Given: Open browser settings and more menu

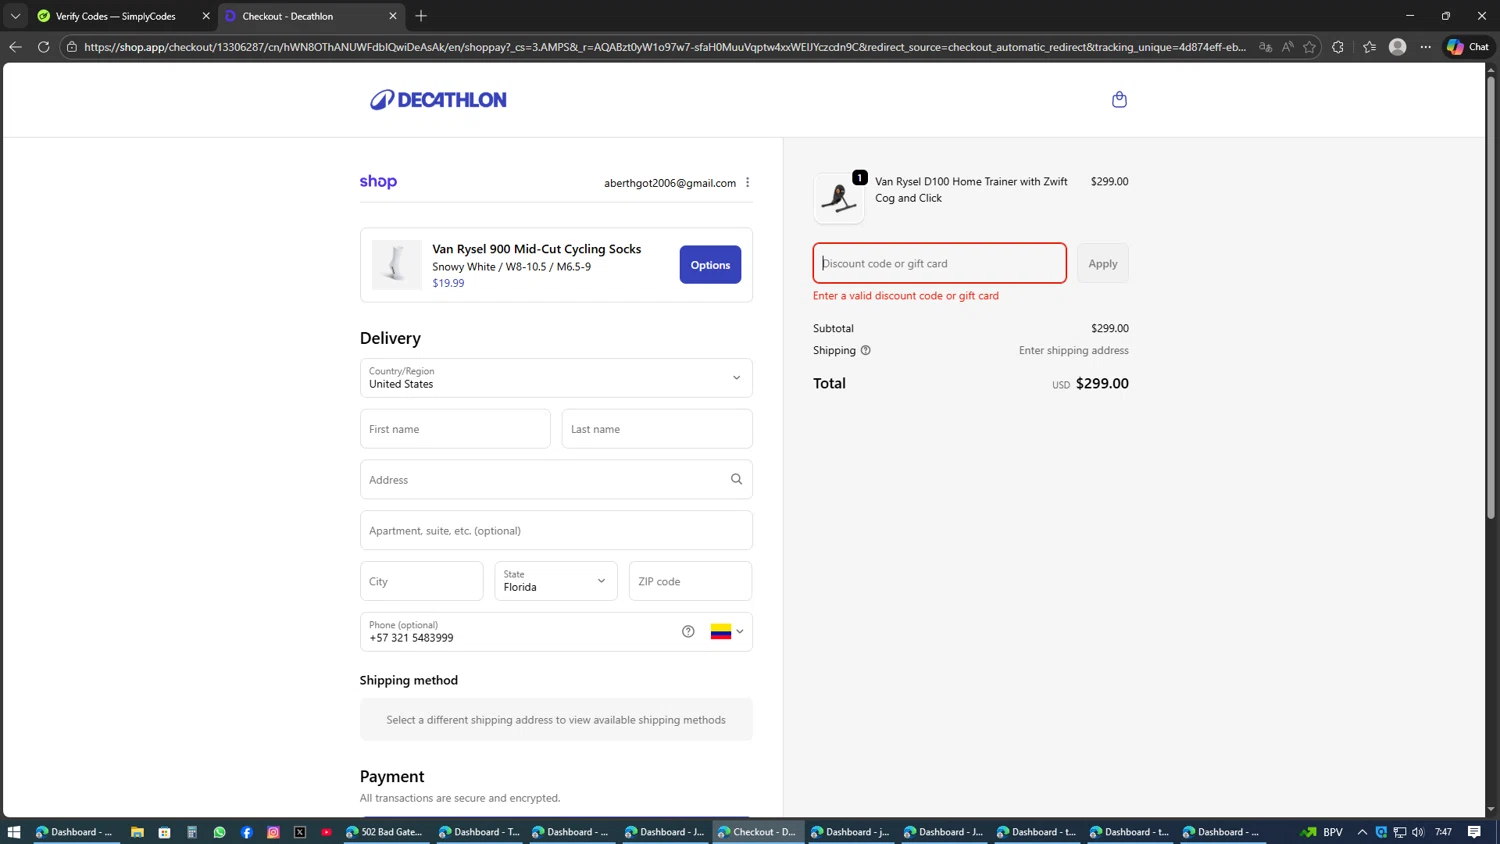Looking at the screenshot, I should [x=1426, y=47].
